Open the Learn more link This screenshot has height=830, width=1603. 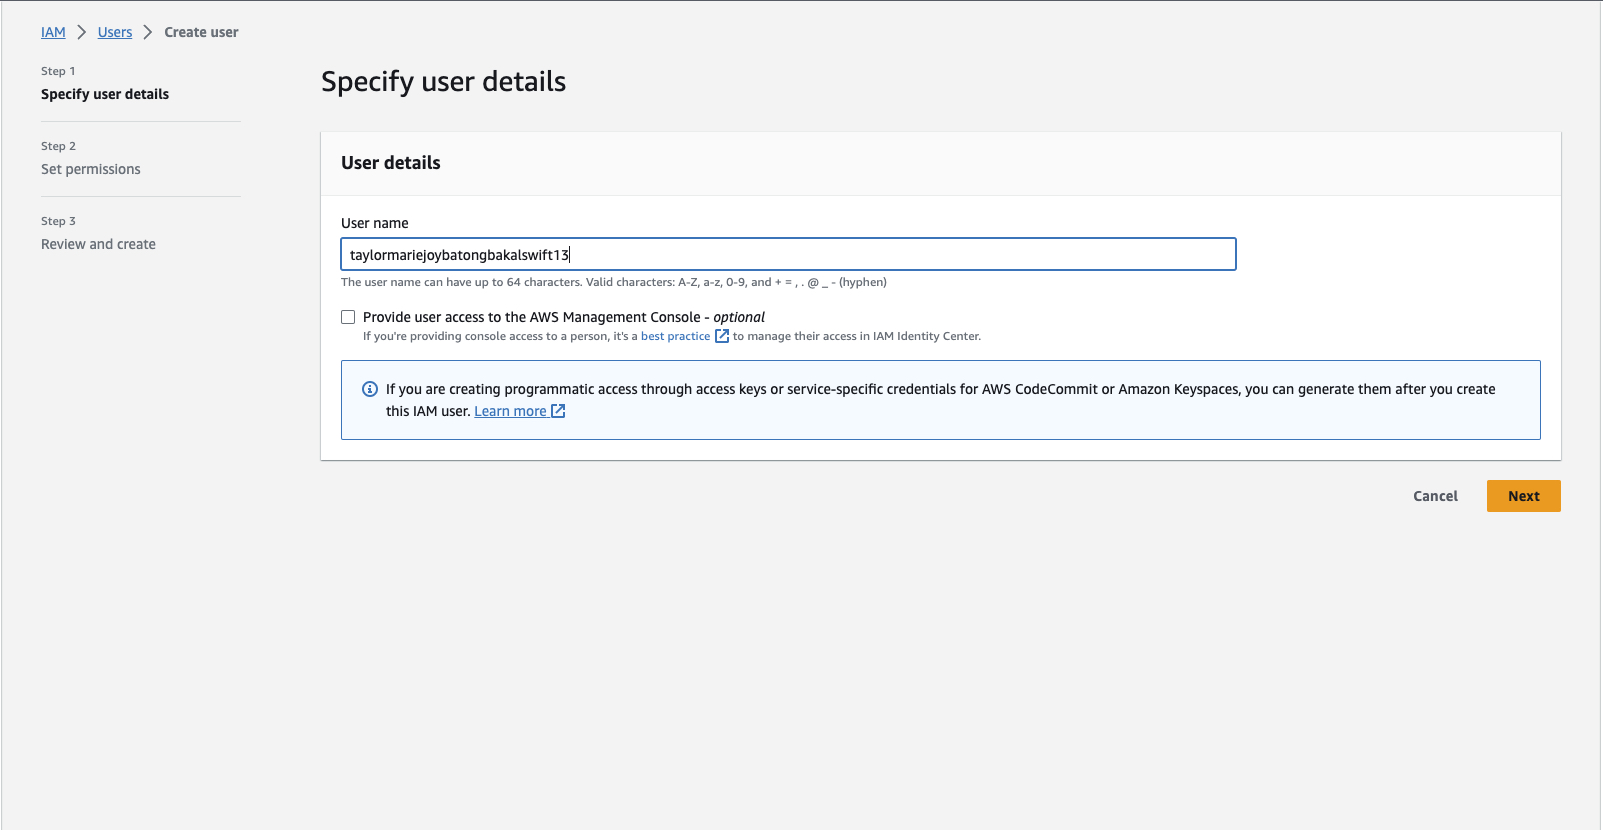pyautogui.click(x=510, y=411)
